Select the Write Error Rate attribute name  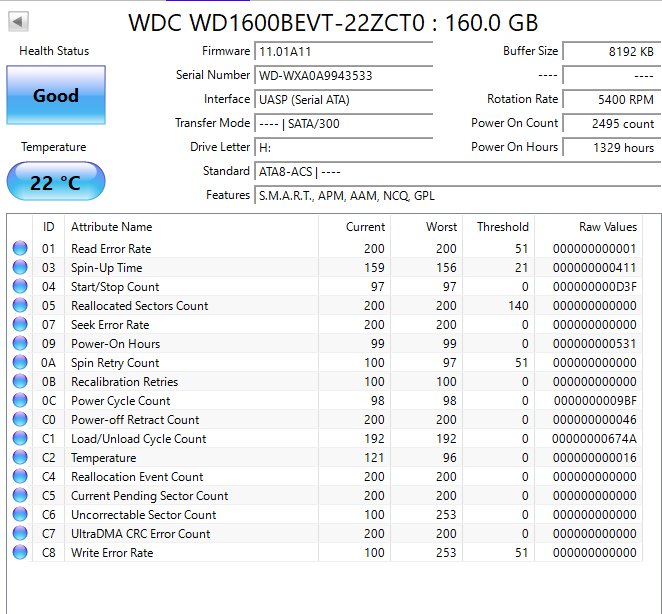pyautogui.click(x=112, y=553)
